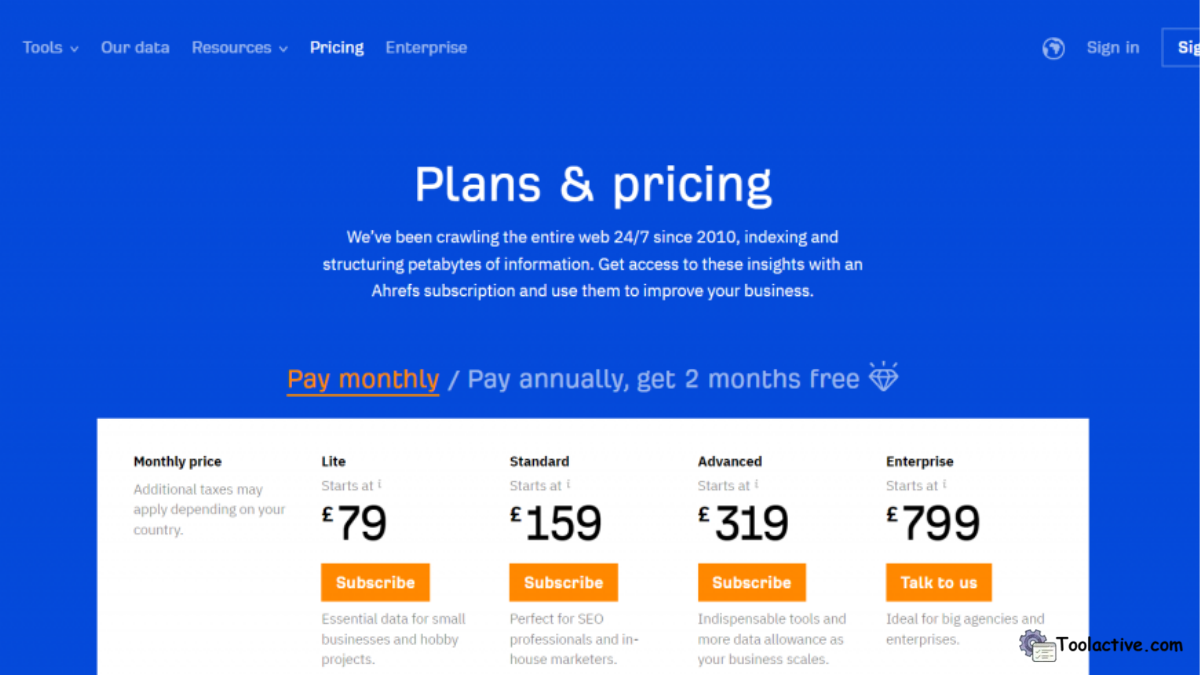
Task: Subscribe to the Standard plan
Action: 563,582
